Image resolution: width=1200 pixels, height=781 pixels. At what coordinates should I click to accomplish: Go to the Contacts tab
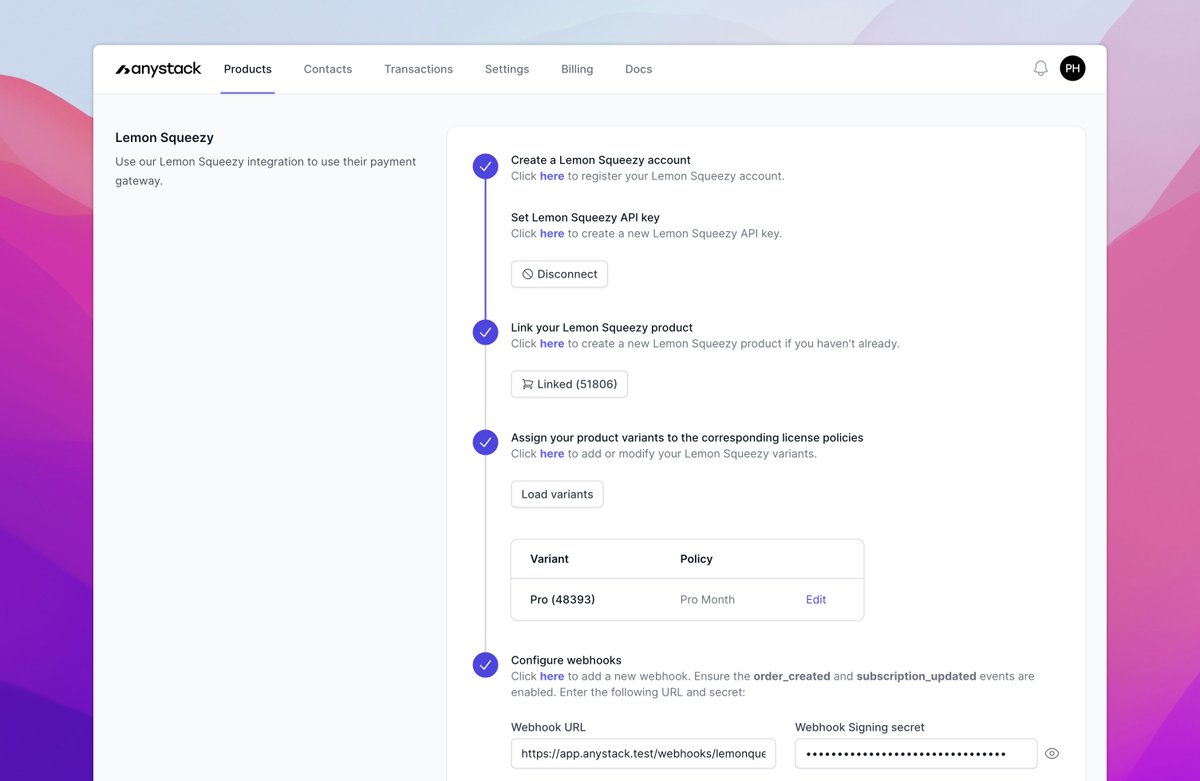coord(328,69)
